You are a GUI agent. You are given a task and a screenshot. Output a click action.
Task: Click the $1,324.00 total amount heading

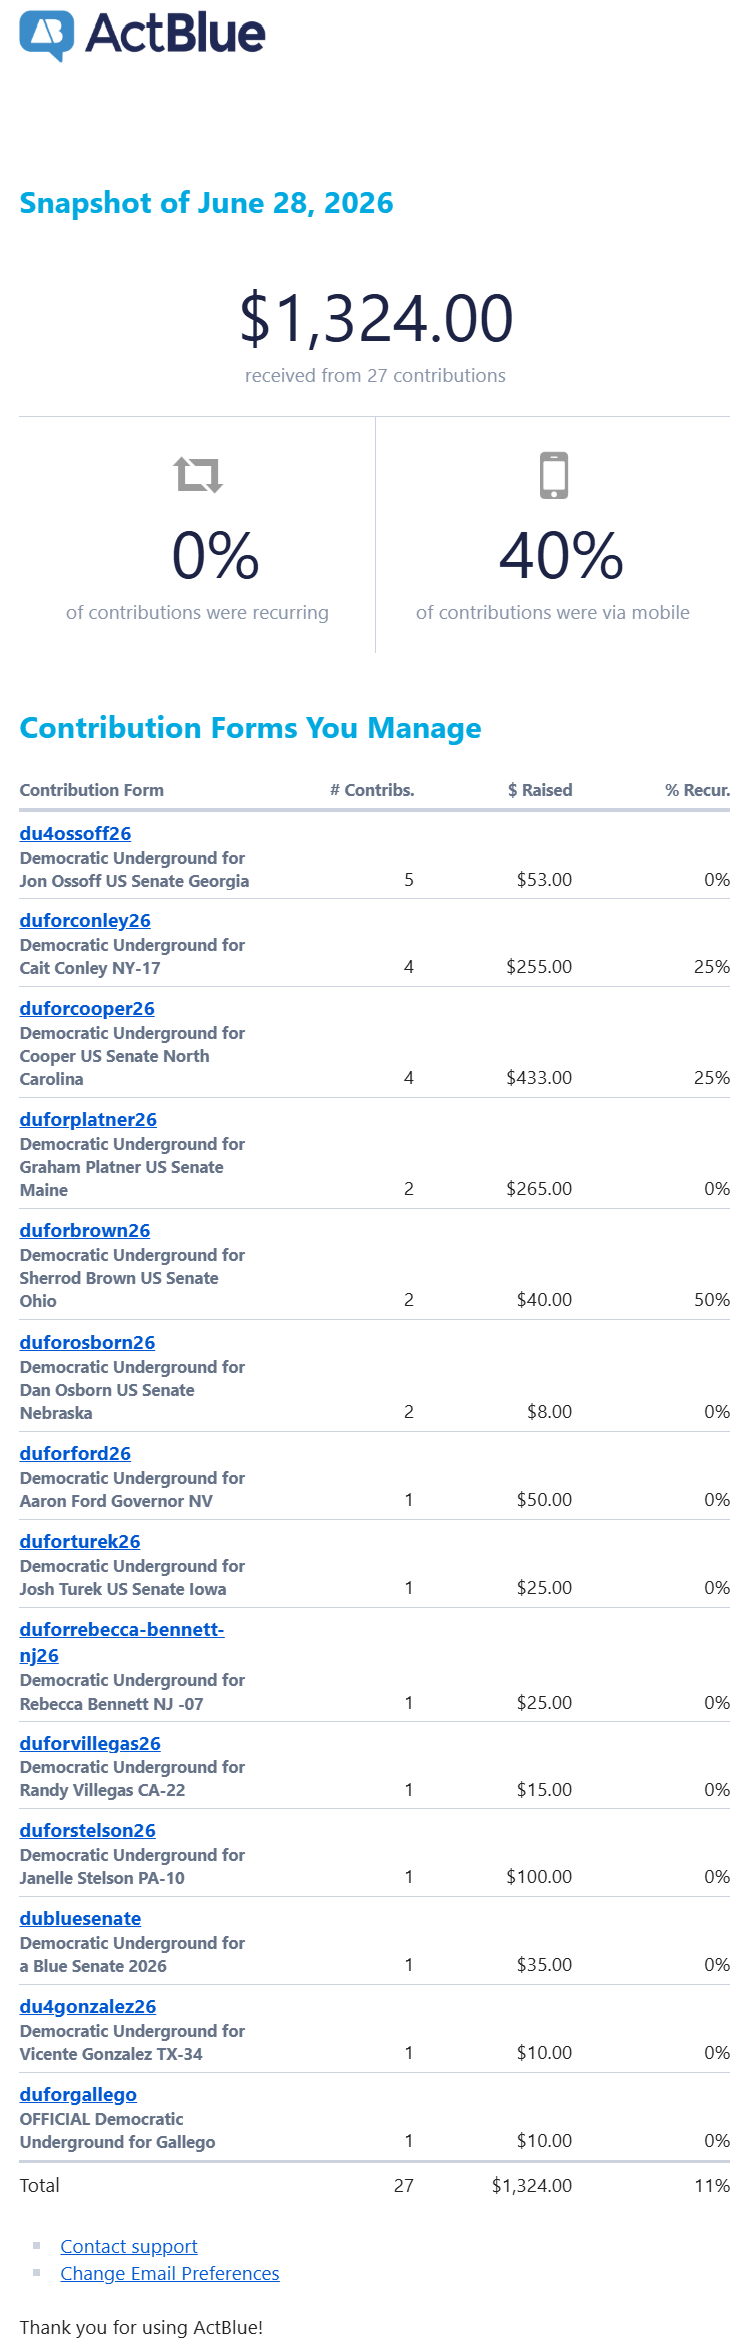click(x=376, y=318)
